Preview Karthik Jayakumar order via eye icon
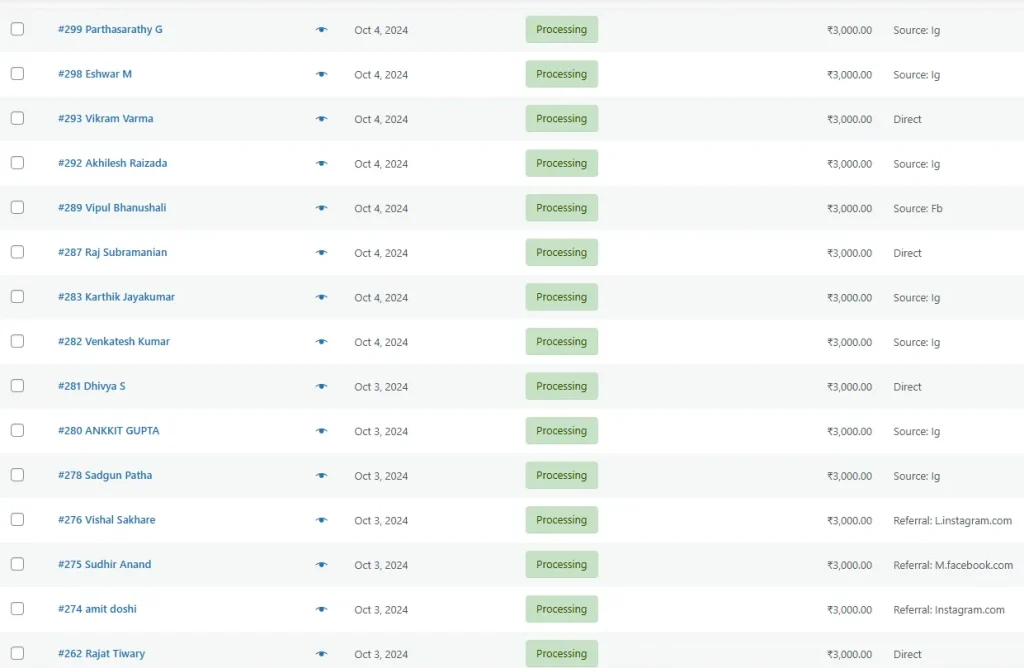Screen dimensions: 1024x668 tap(321, 297)
